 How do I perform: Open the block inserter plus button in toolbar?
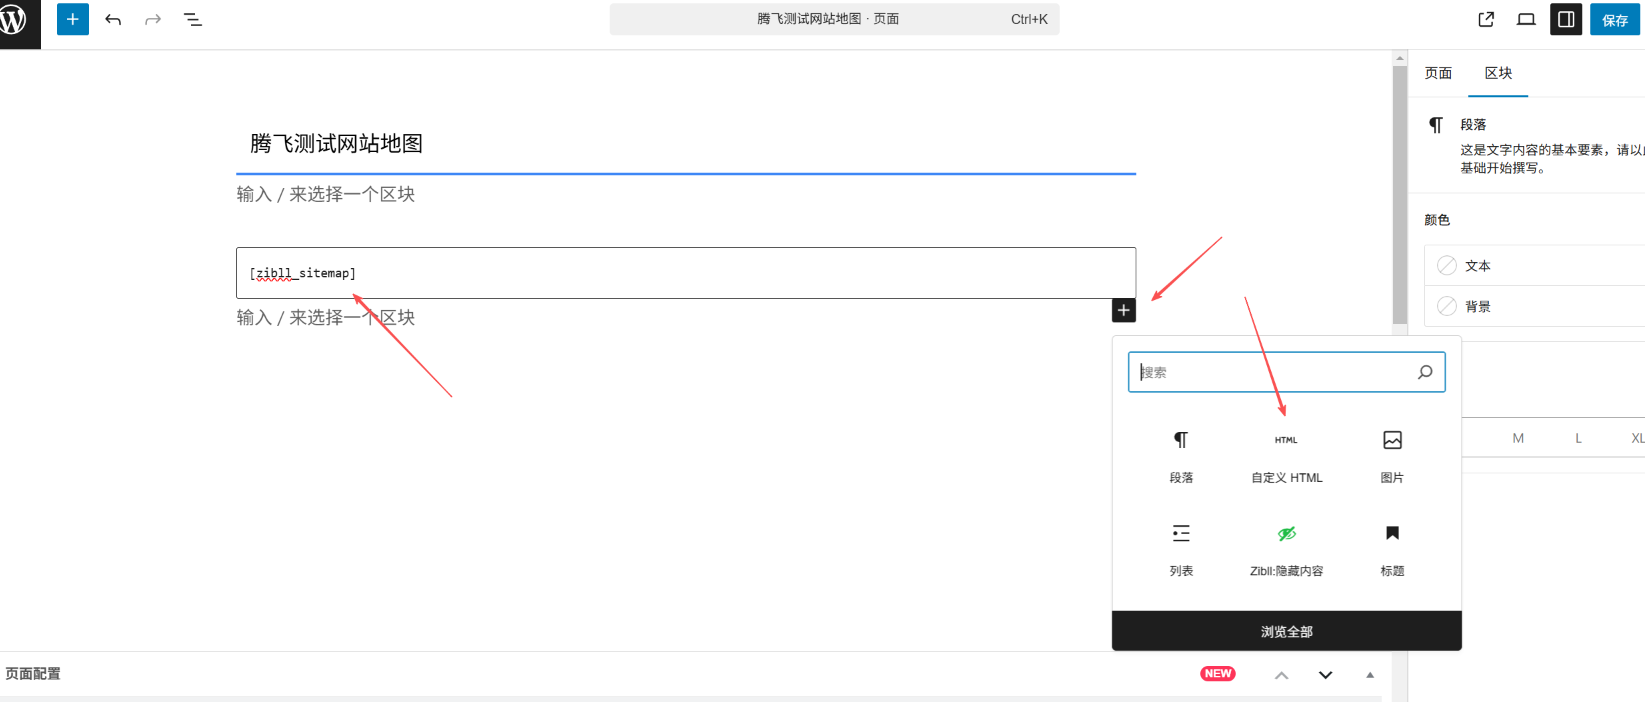(72, 19)
